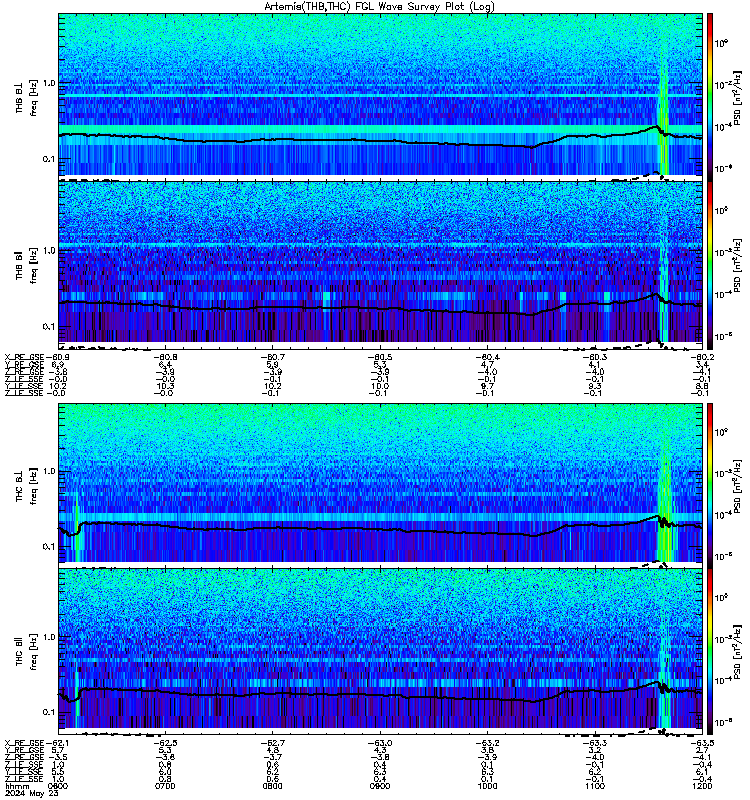This screenshot has height=800, width=750.
Task: Click the THB X_RE_GSE value "-60.8"
Action: tap(165, 357)
